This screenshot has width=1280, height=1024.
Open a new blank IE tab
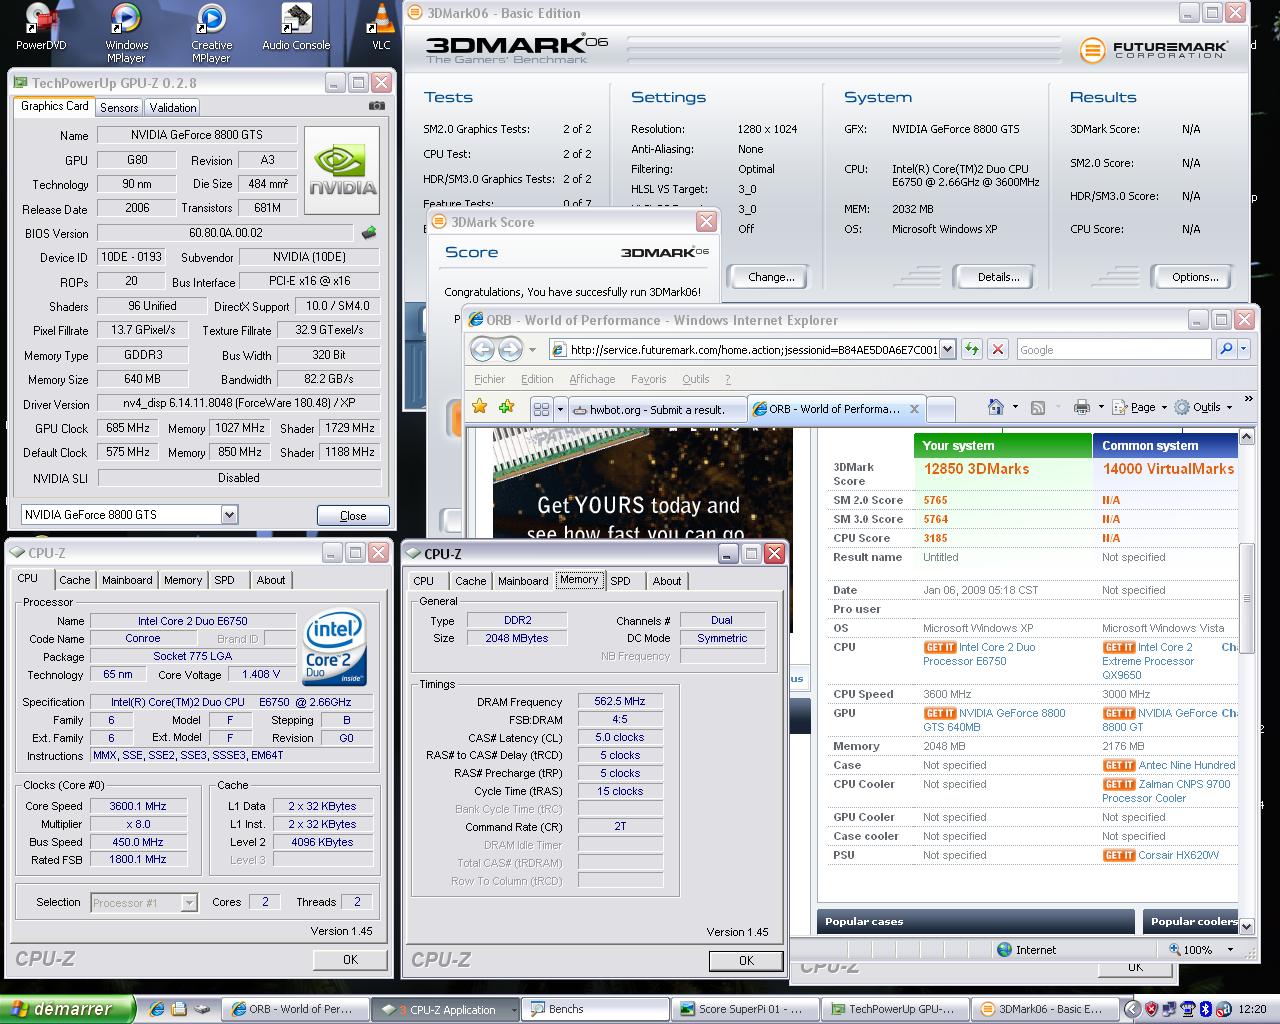point(941,408)
